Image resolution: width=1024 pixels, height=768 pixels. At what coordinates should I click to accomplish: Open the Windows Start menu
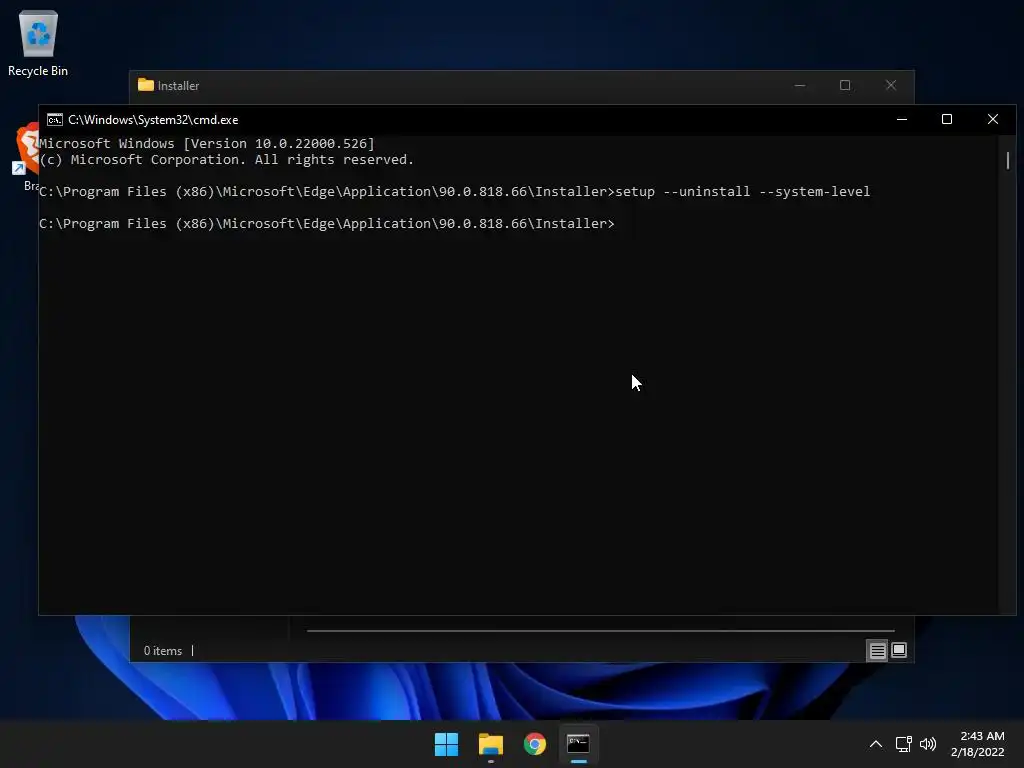(447, 744)
